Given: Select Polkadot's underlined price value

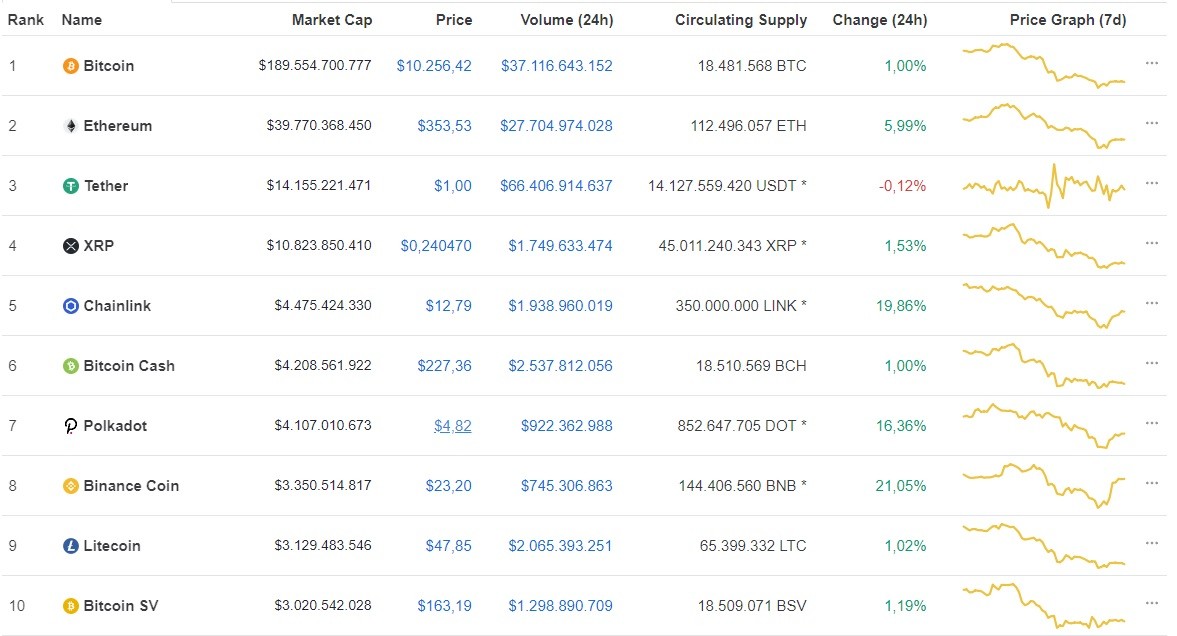Looking at the screenshot, I should pyautogui.click(x=453, y=425).
